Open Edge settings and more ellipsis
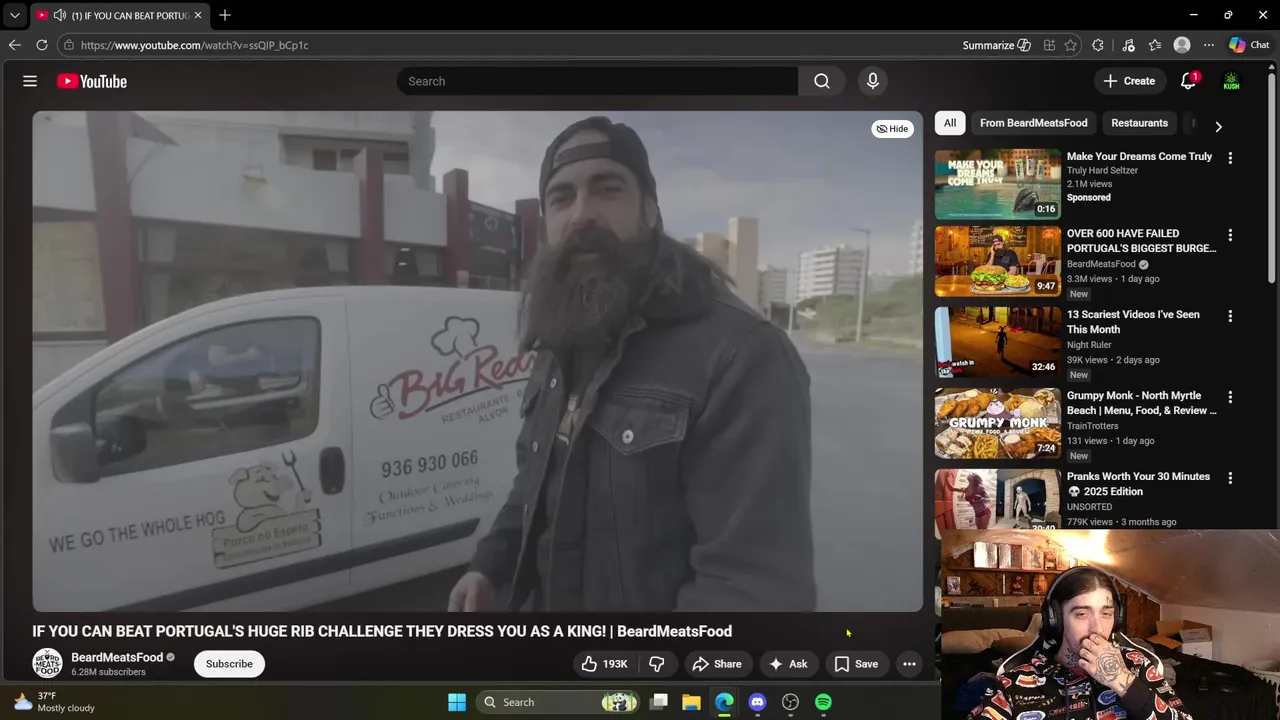 (1209, 45)
